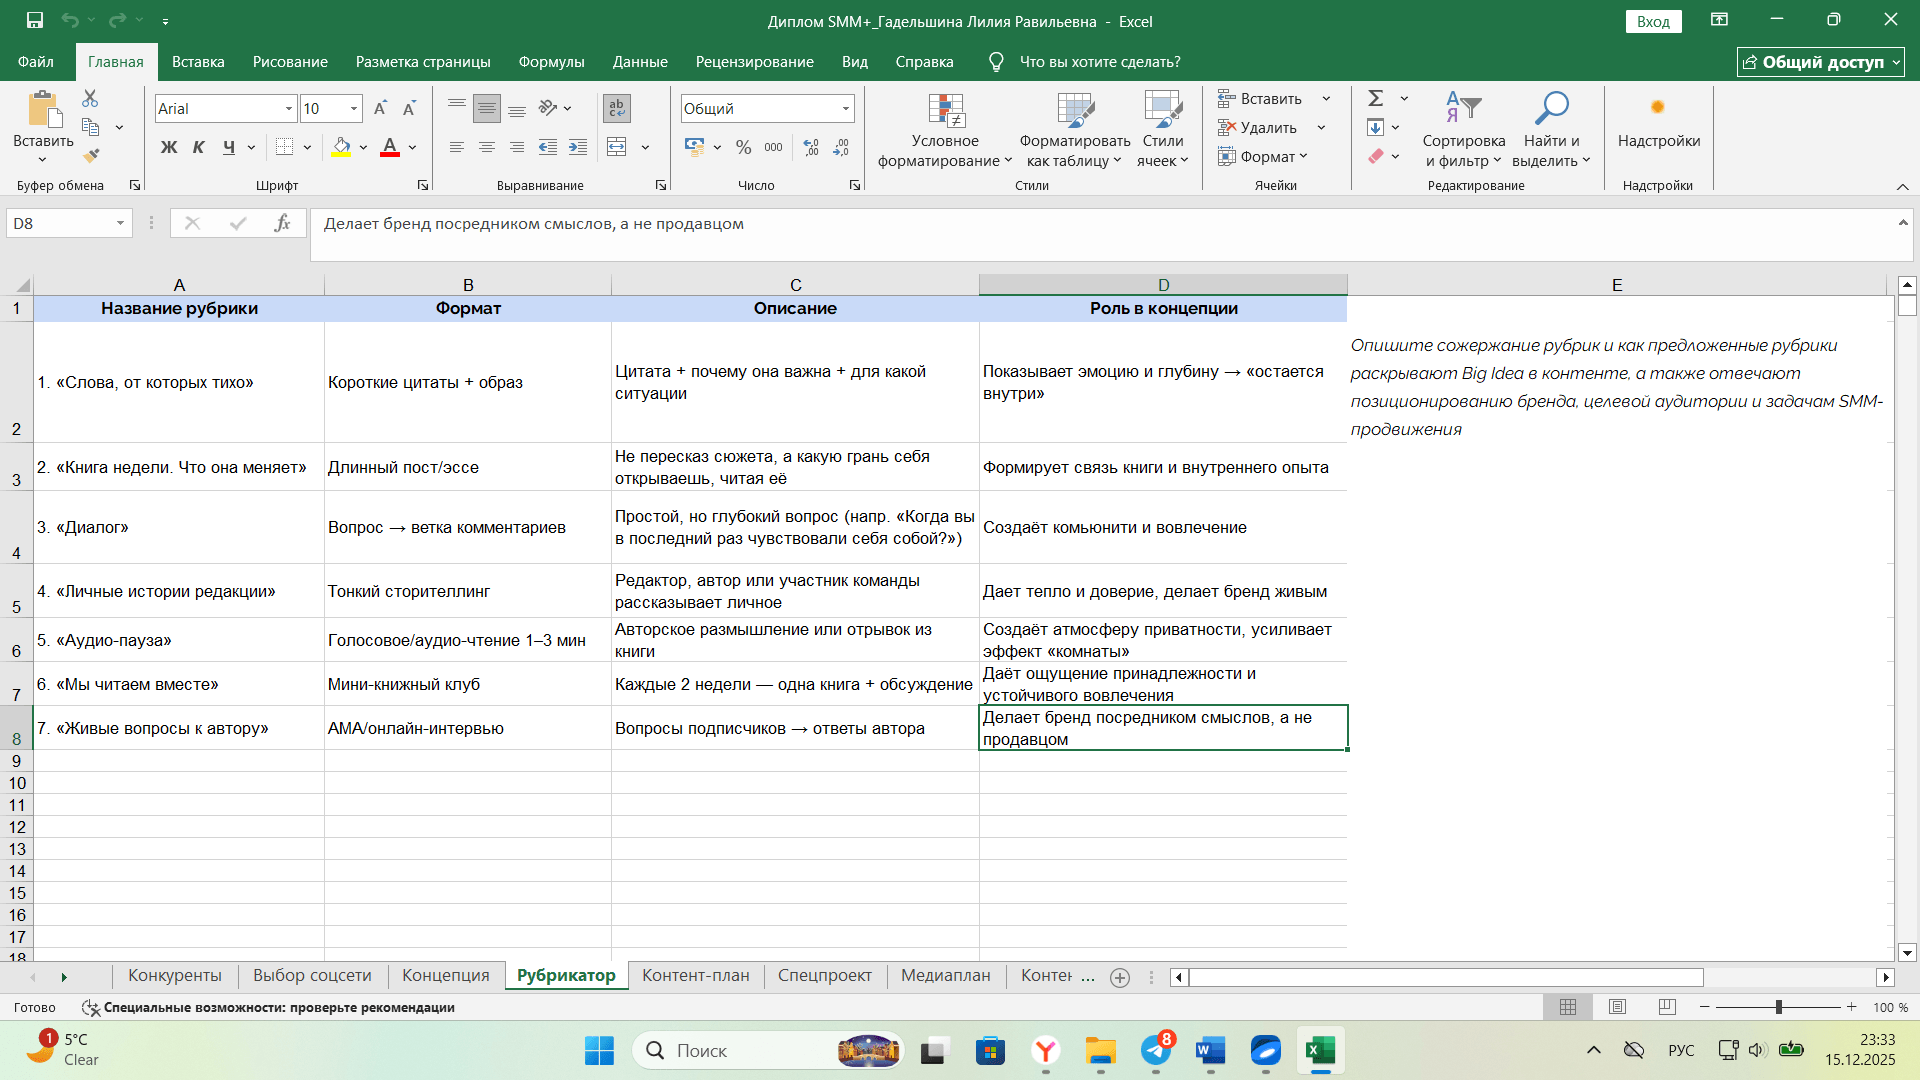The image size is (1920, 1080).
Task: Click the font color red swatch
Action: tap(390, 147)
